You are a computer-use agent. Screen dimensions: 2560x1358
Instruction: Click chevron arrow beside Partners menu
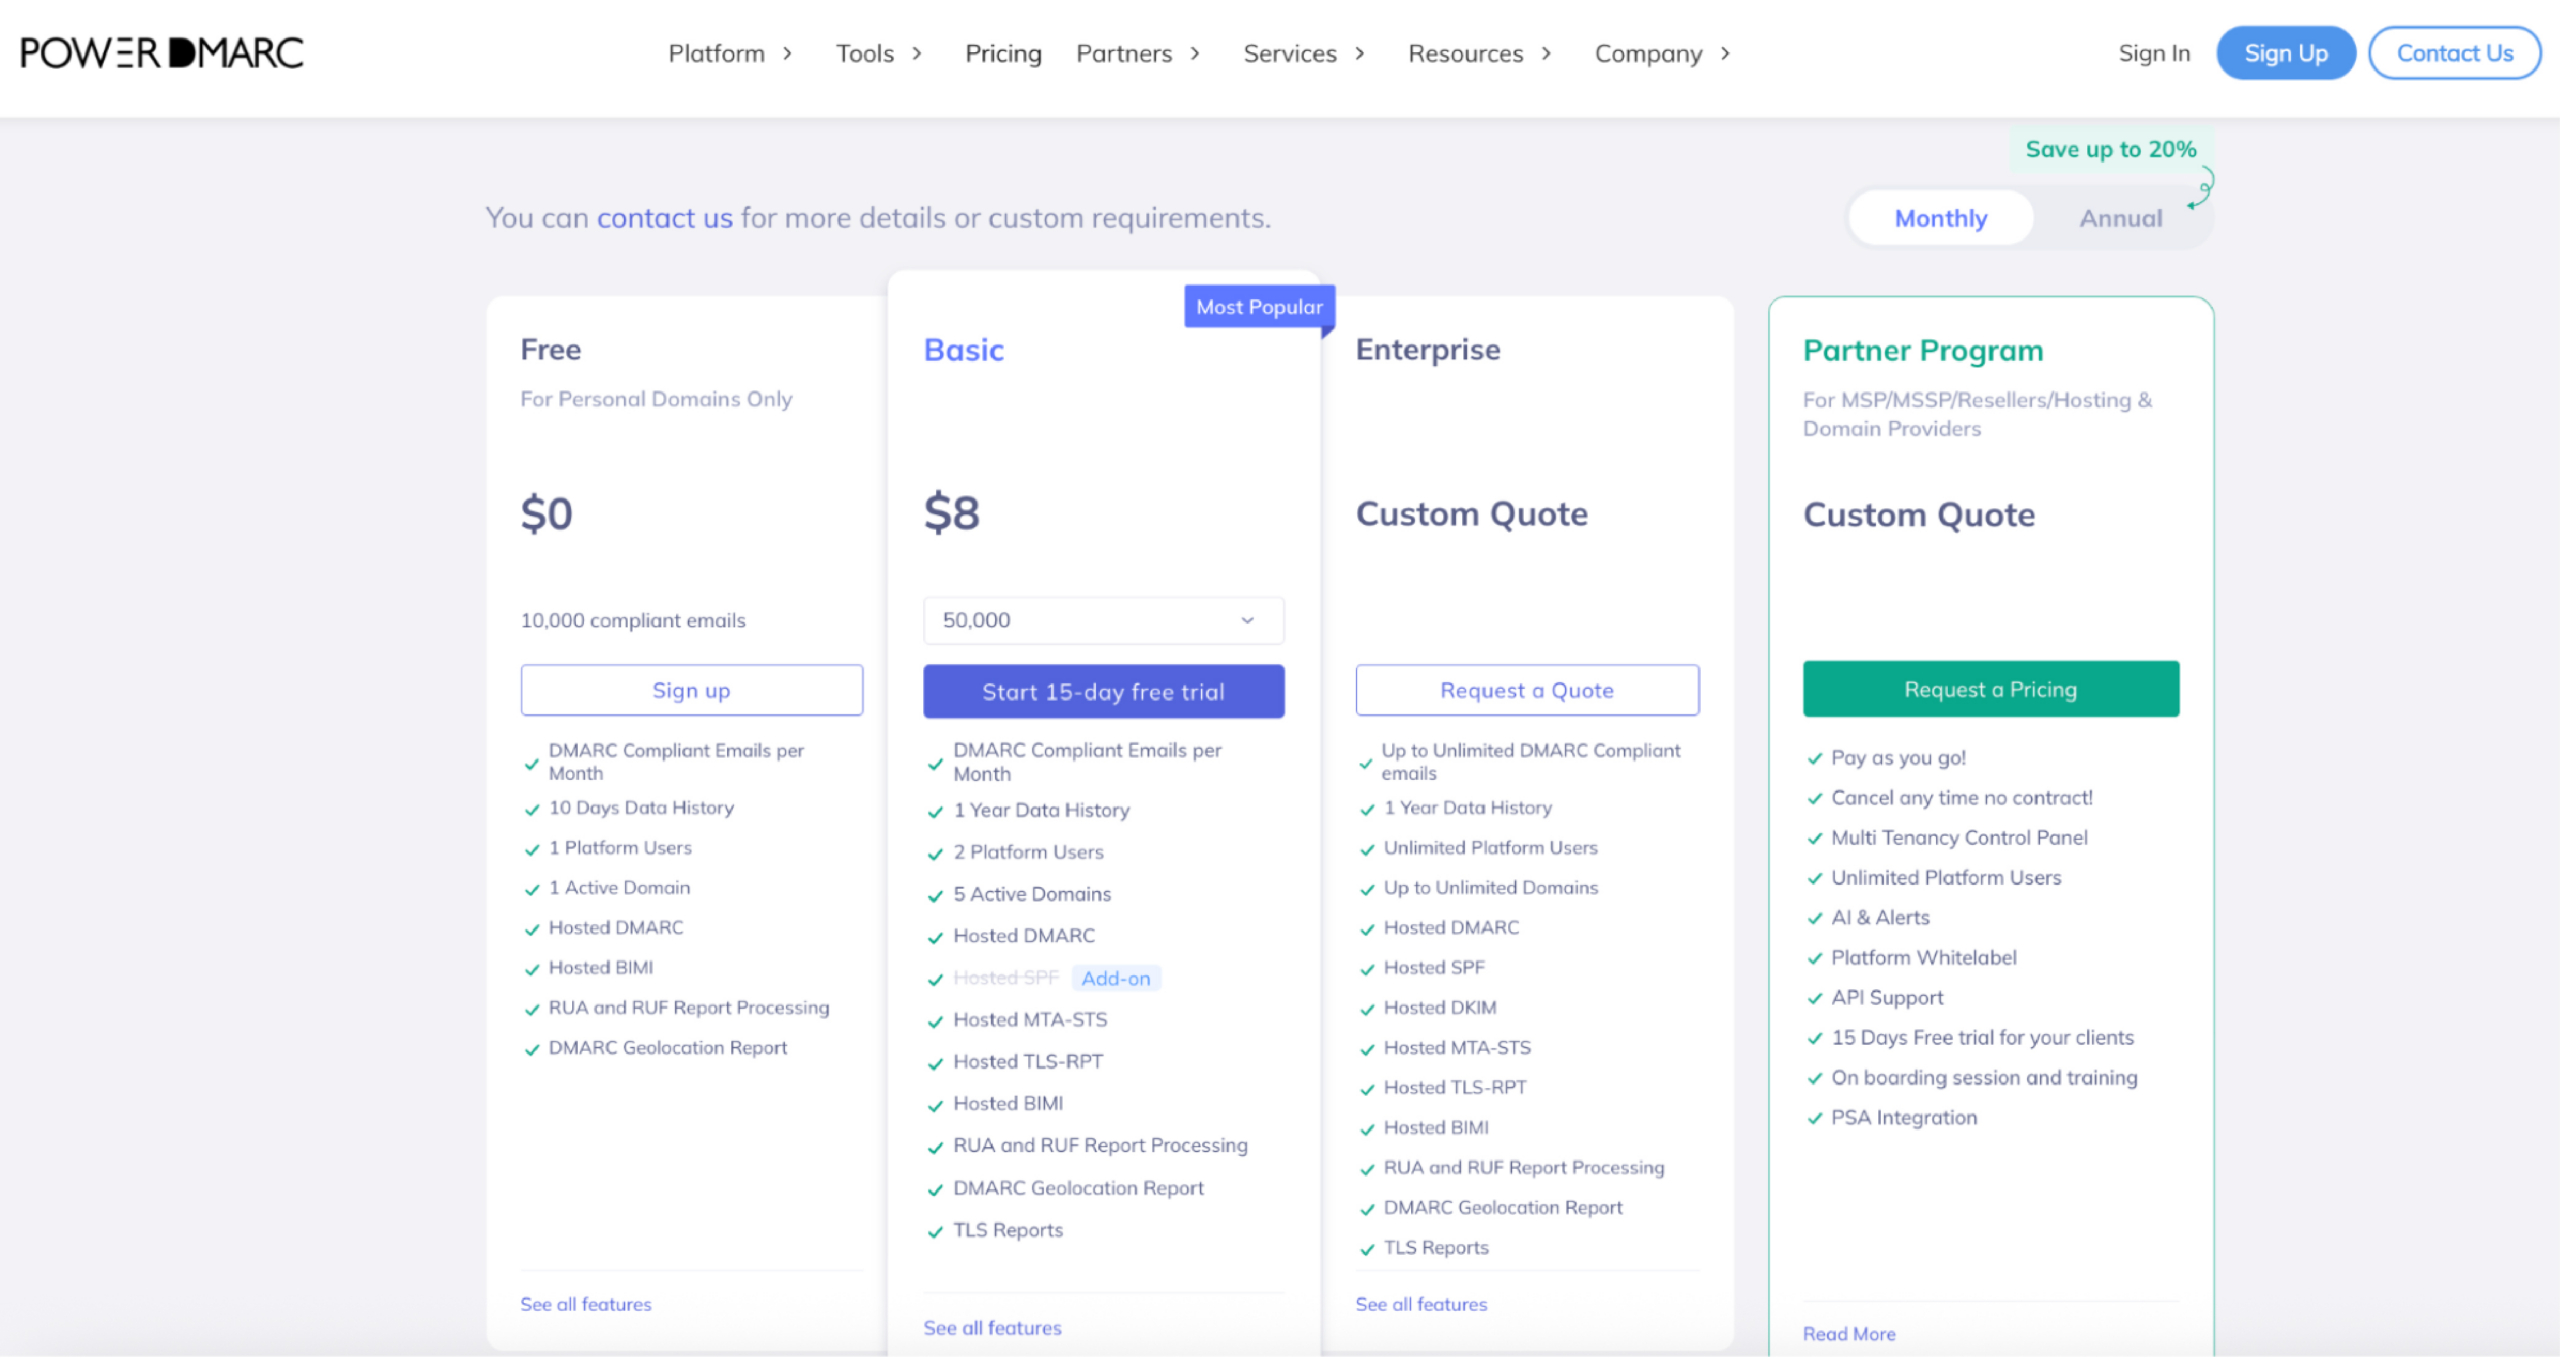click(x=1195, y=53)
